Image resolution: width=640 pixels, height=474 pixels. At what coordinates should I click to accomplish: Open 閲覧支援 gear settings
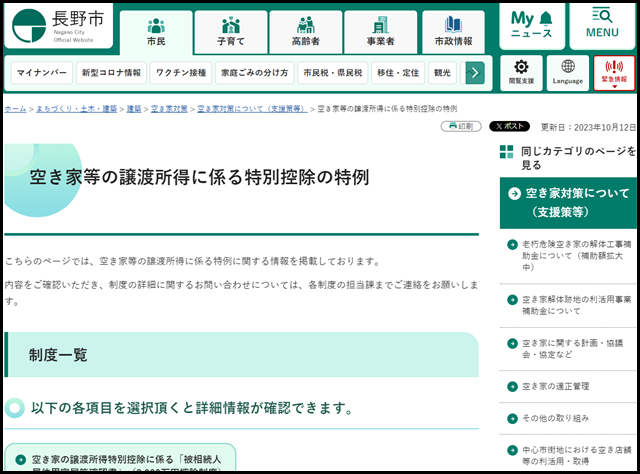(521, 73)
